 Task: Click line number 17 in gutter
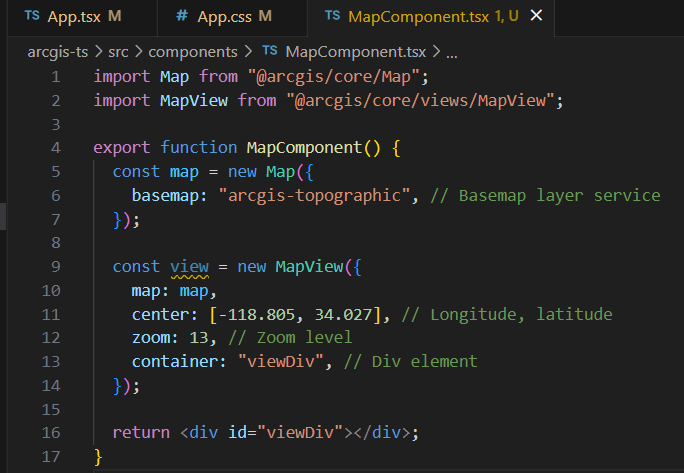[x=51, y=457]
